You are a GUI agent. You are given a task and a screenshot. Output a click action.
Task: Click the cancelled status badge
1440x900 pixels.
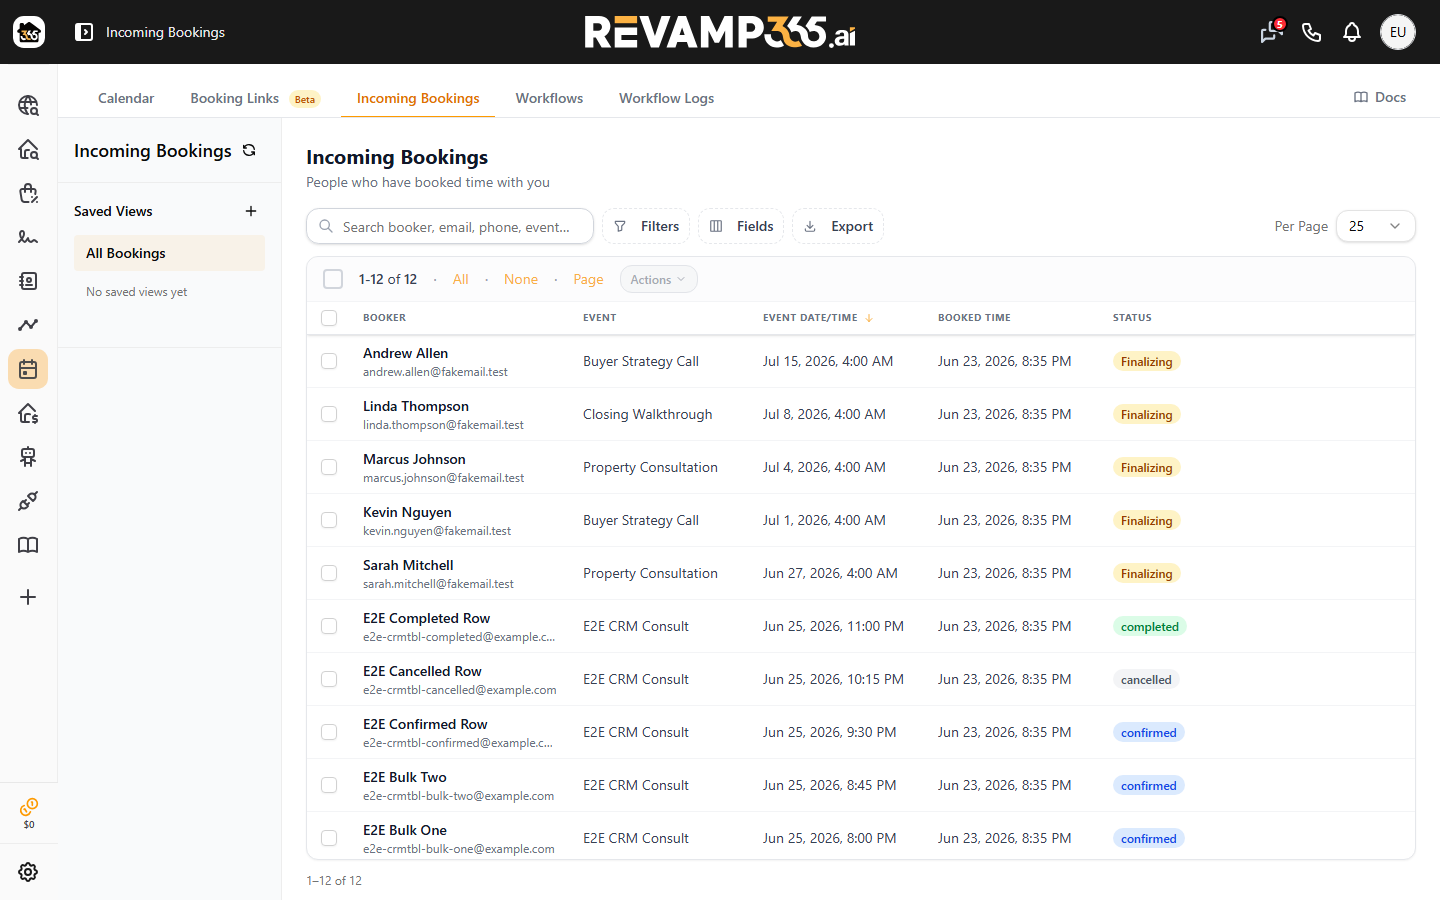1146,680
